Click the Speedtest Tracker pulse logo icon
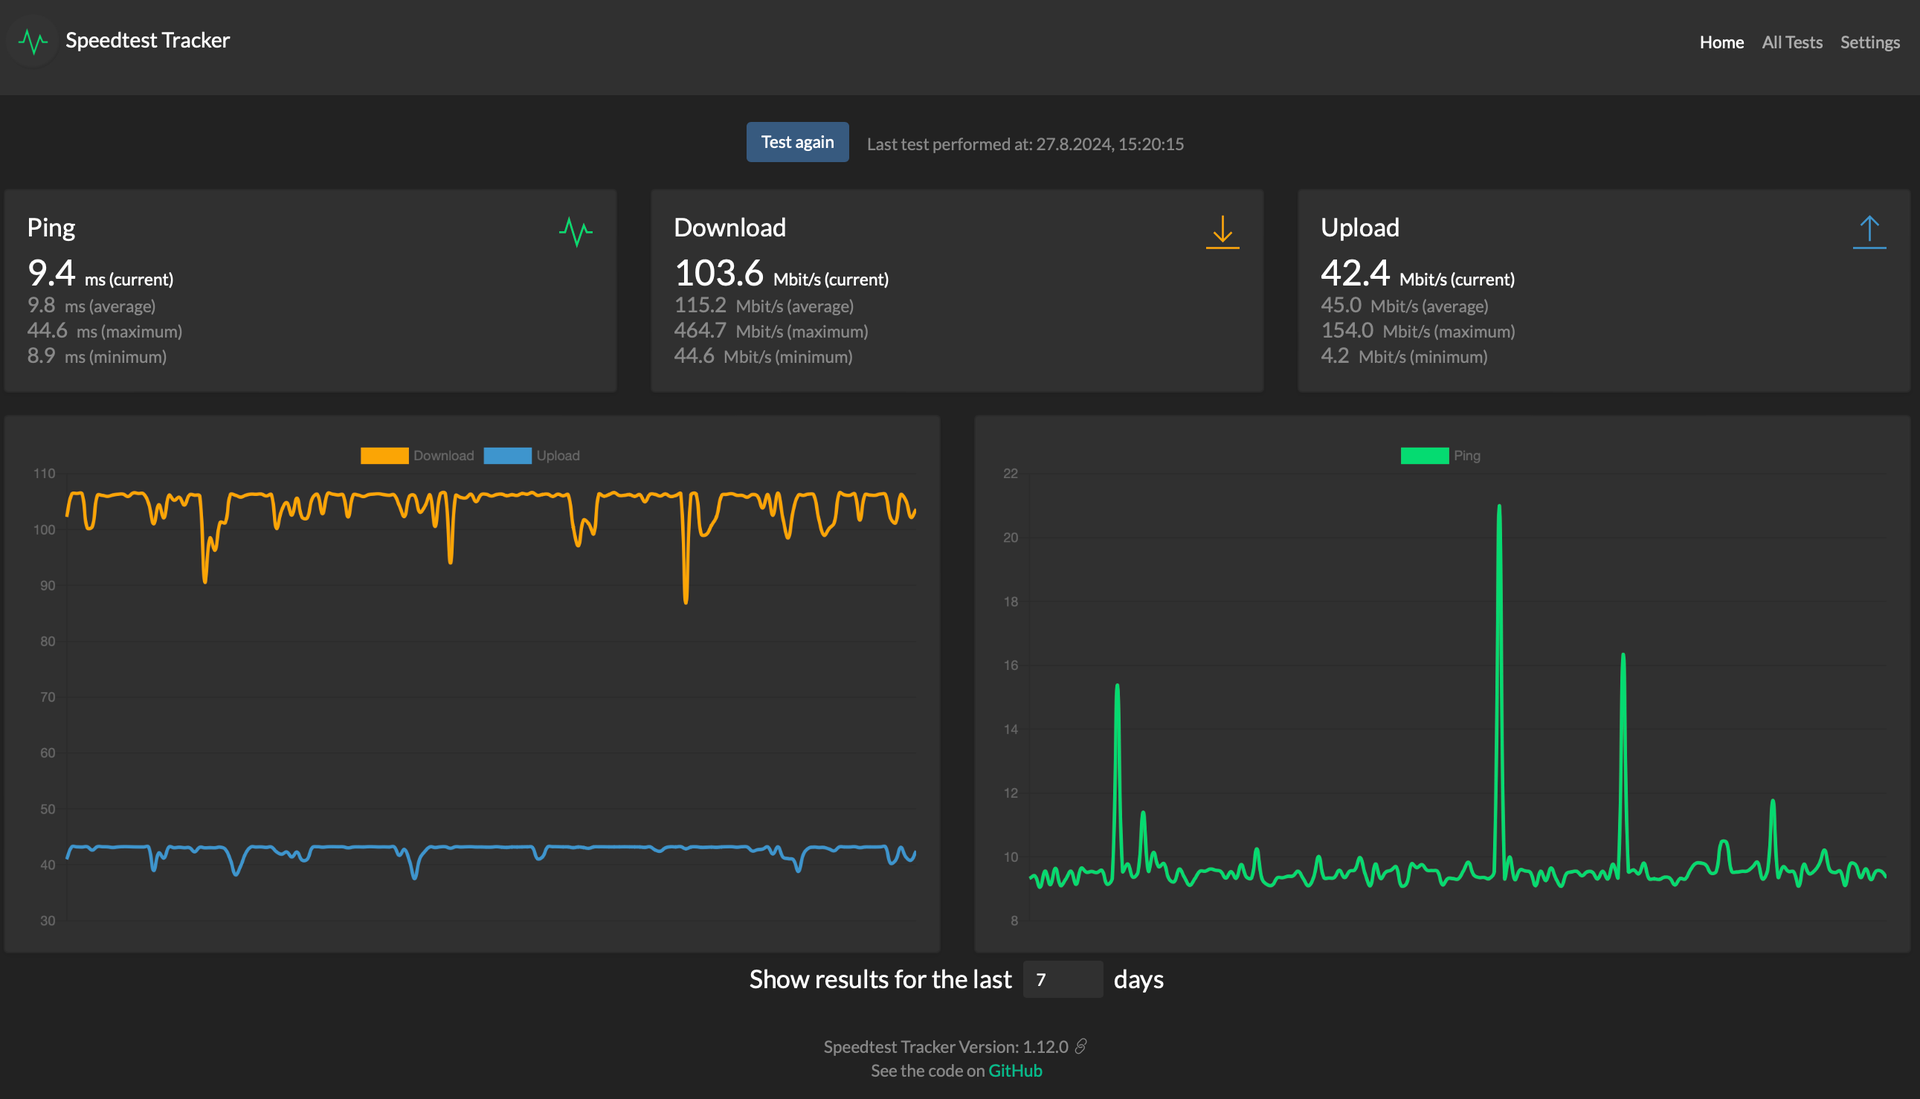 [x=33, y=41]
